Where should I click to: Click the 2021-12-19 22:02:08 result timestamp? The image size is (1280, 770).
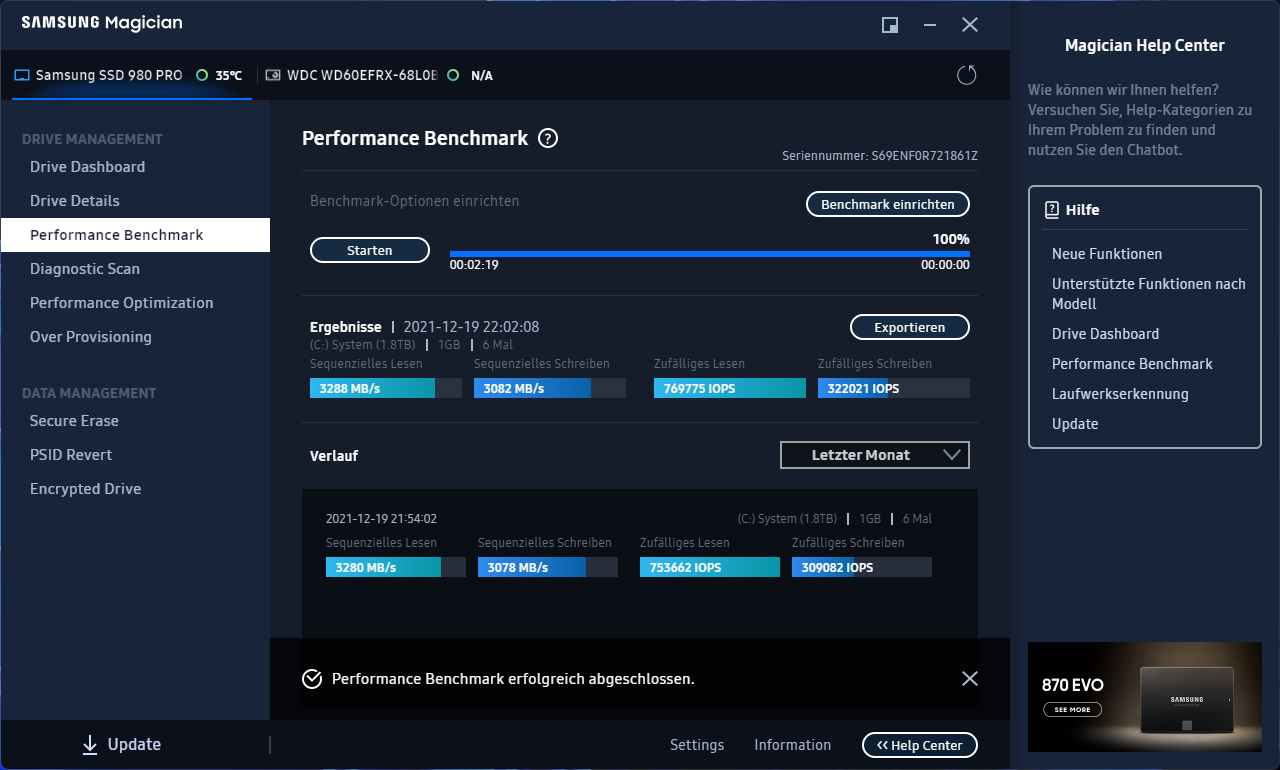[x=471, y=327]
